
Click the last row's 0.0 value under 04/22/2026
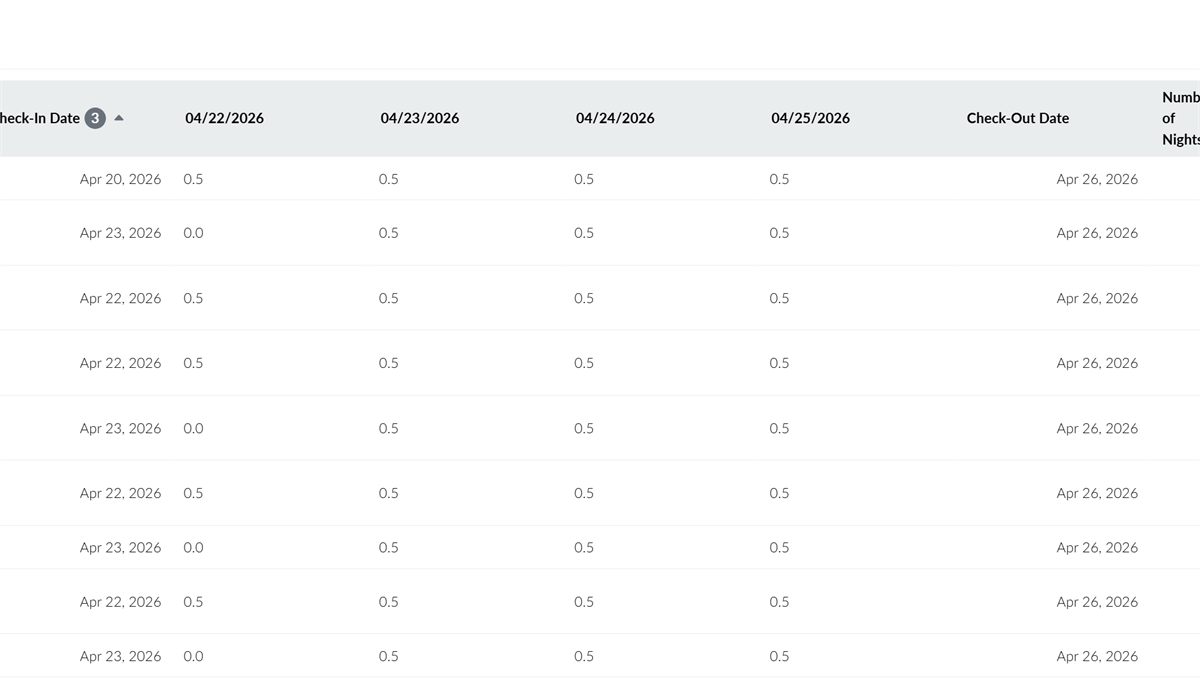coord(193,656)
